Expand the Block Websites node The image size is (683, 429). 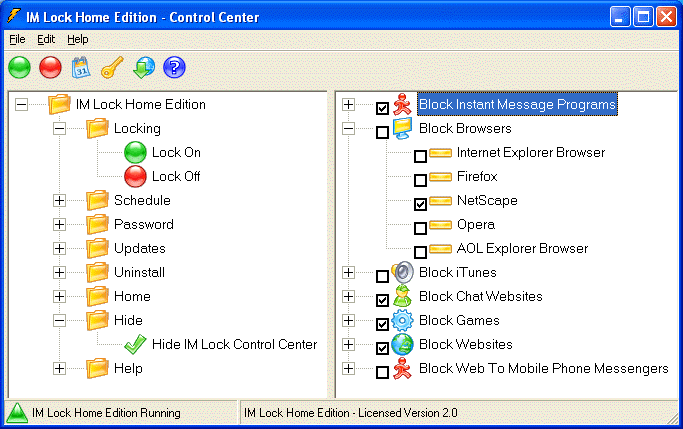[x=348, y=344]
